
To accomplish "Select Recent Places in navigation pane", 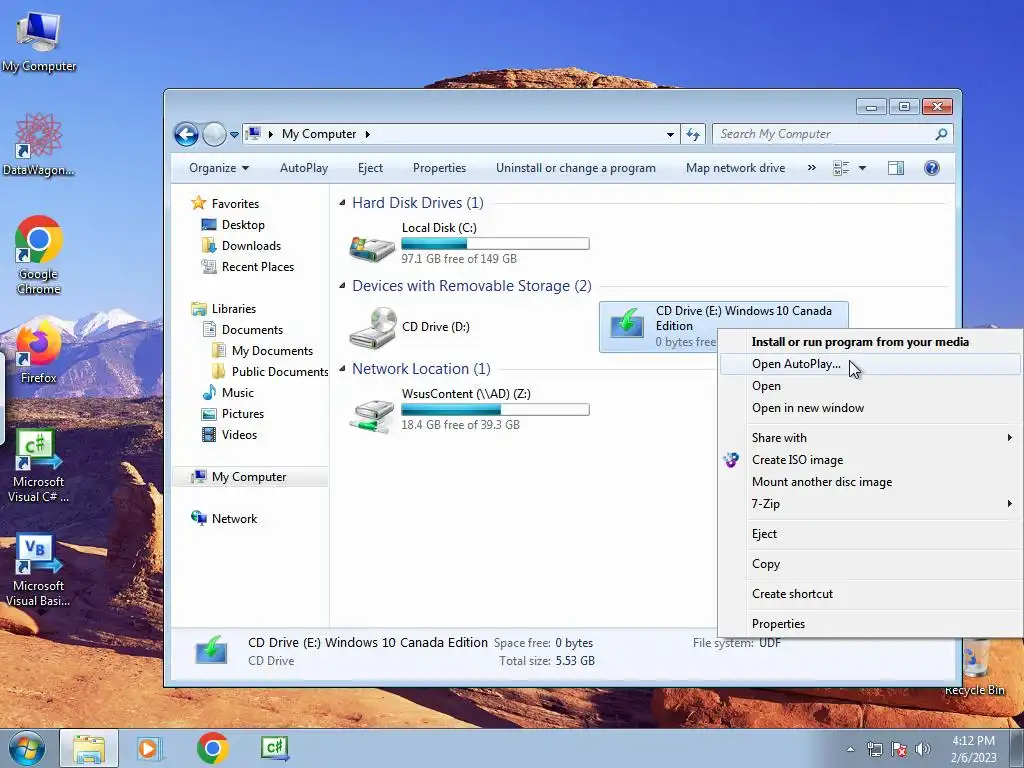I will [x=258, y=266].
